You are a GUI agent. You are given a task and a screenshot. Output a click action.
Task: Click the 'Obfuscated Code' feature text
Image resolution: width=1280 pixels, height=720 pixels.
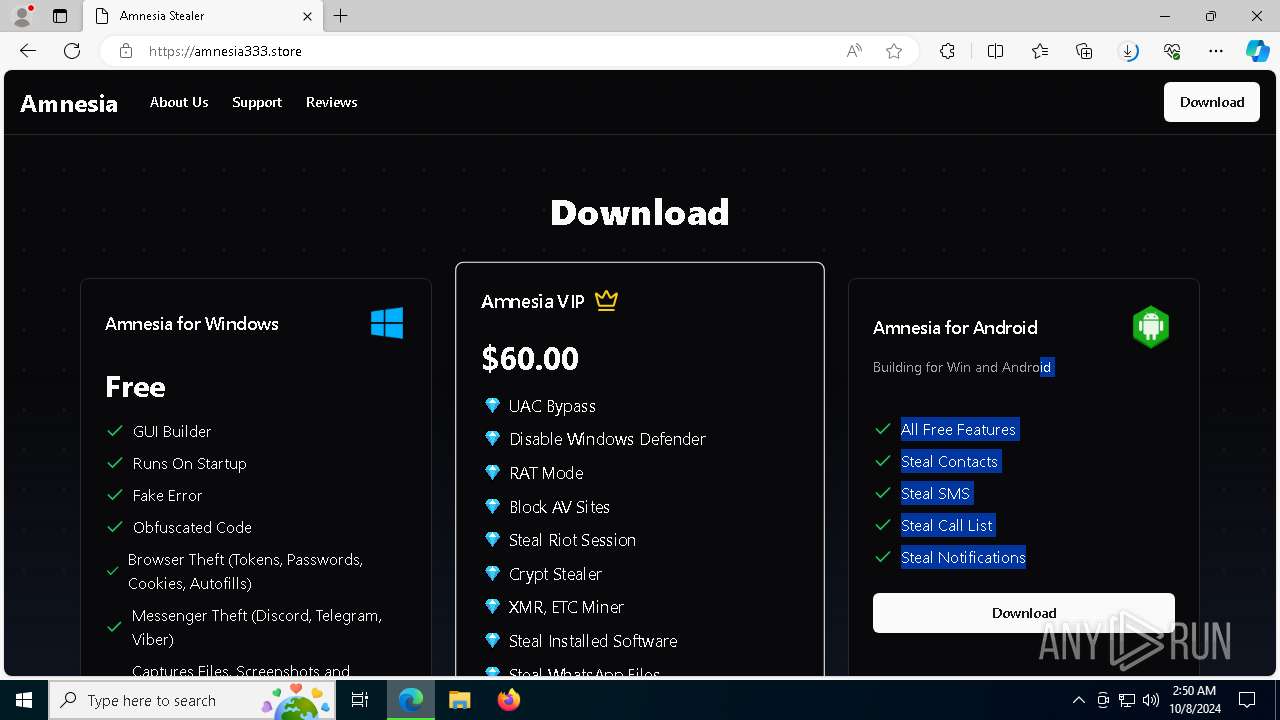click(x=192, y=527)
